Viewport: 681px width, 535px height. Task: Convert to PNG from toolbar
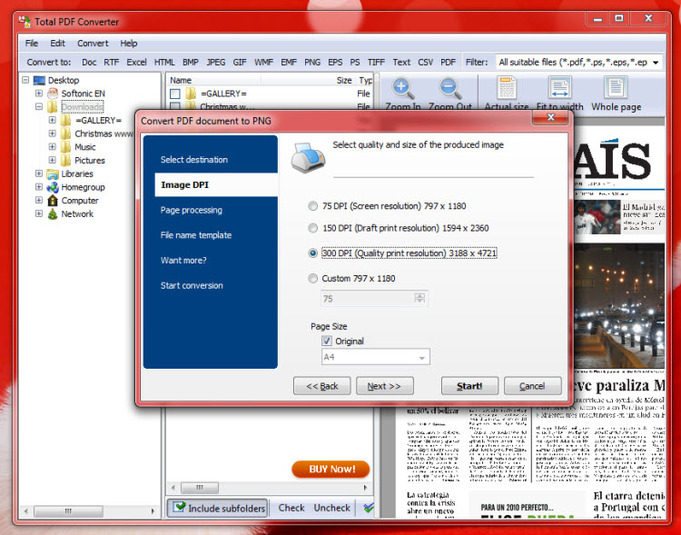[312, 63]
